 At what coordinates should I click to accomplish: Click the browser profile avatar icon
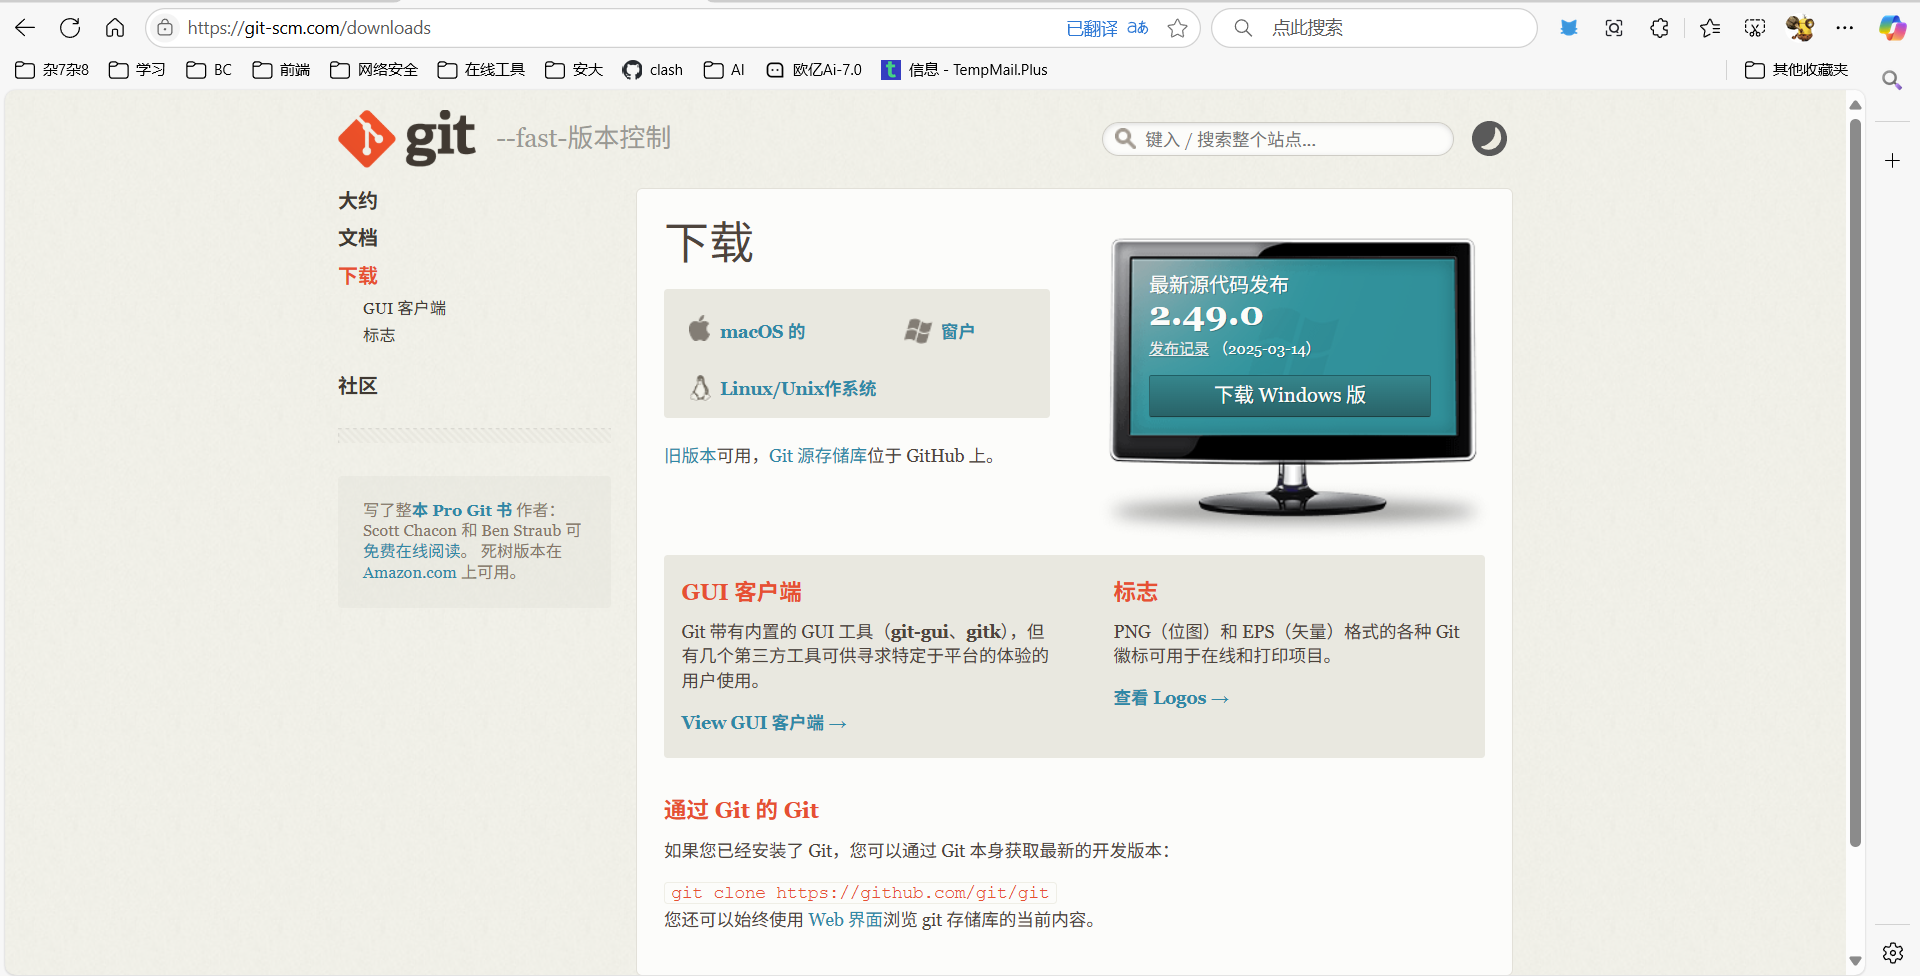[x=1800, y=28]
